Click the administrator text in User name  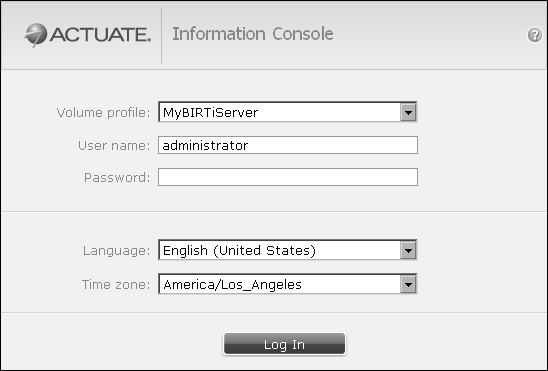click(x=206, y=145)
